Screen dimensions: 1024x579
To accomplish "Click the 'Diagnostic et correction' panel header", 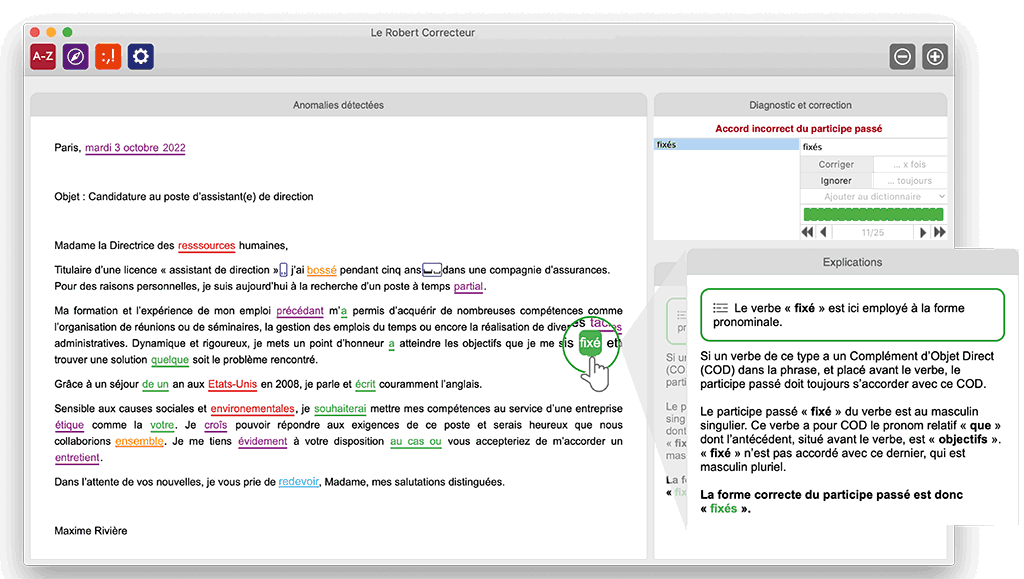I will [x=800, y=105].
